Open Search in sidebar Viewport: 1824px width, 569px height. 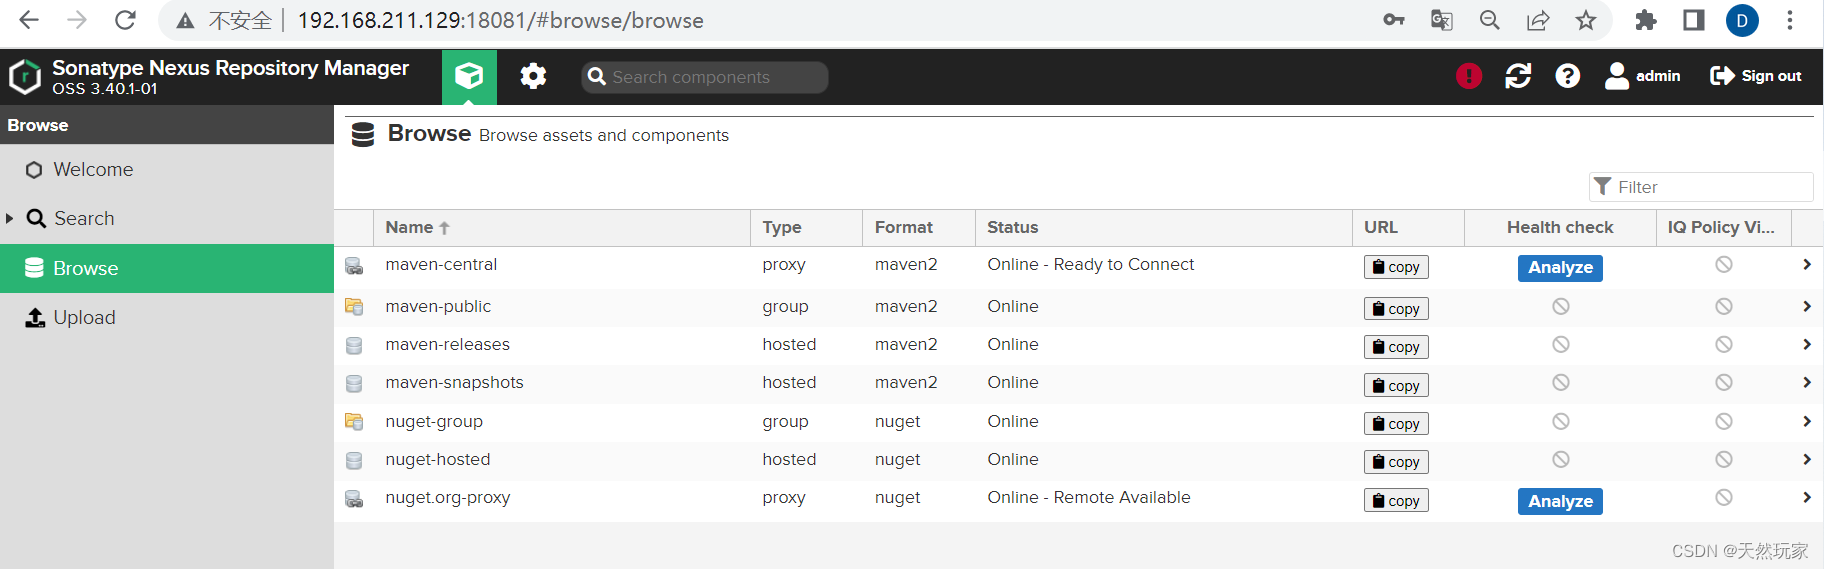(84, 218)
